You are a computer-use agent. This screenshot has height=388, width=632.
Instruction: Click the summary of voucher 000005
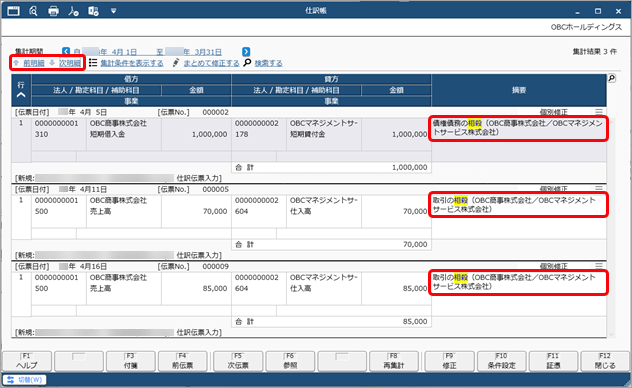pos(514,205)
